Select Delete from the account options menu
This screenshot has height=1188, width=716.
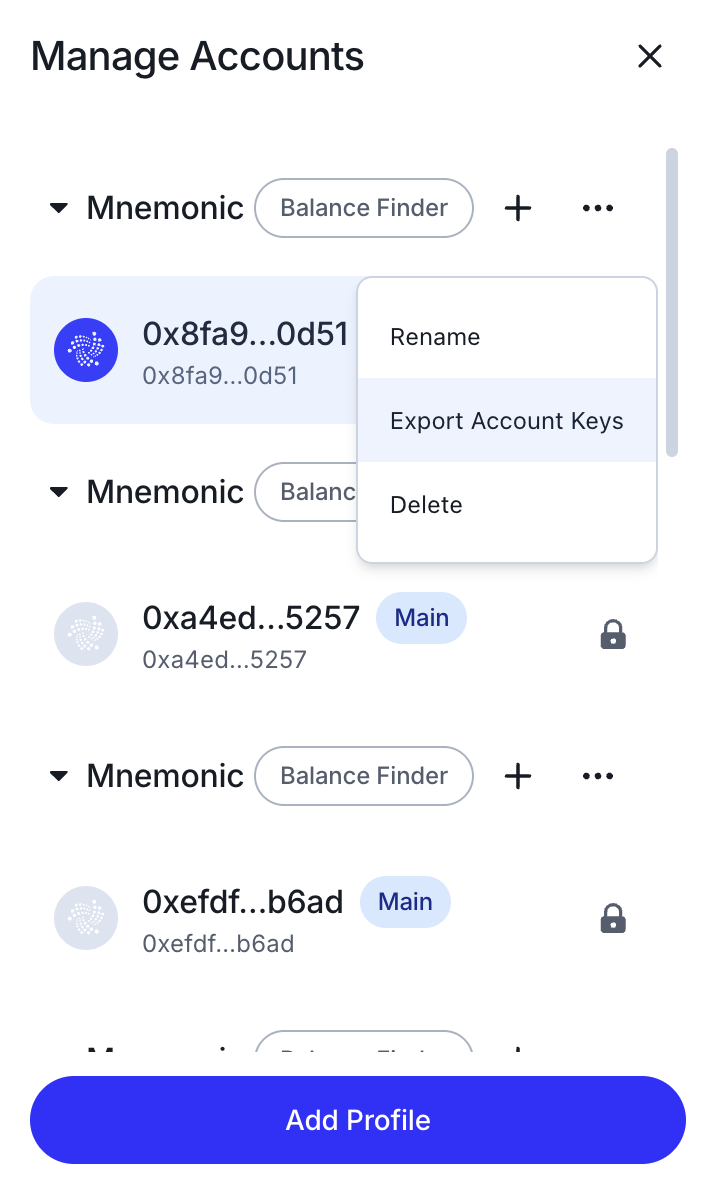click(x=426, y=504)
